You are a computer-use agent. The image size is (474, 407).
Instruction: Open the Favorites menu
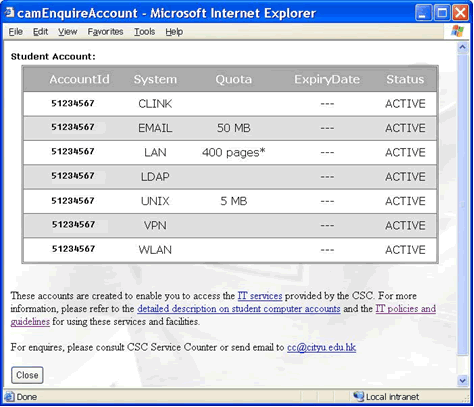[105, 32]
